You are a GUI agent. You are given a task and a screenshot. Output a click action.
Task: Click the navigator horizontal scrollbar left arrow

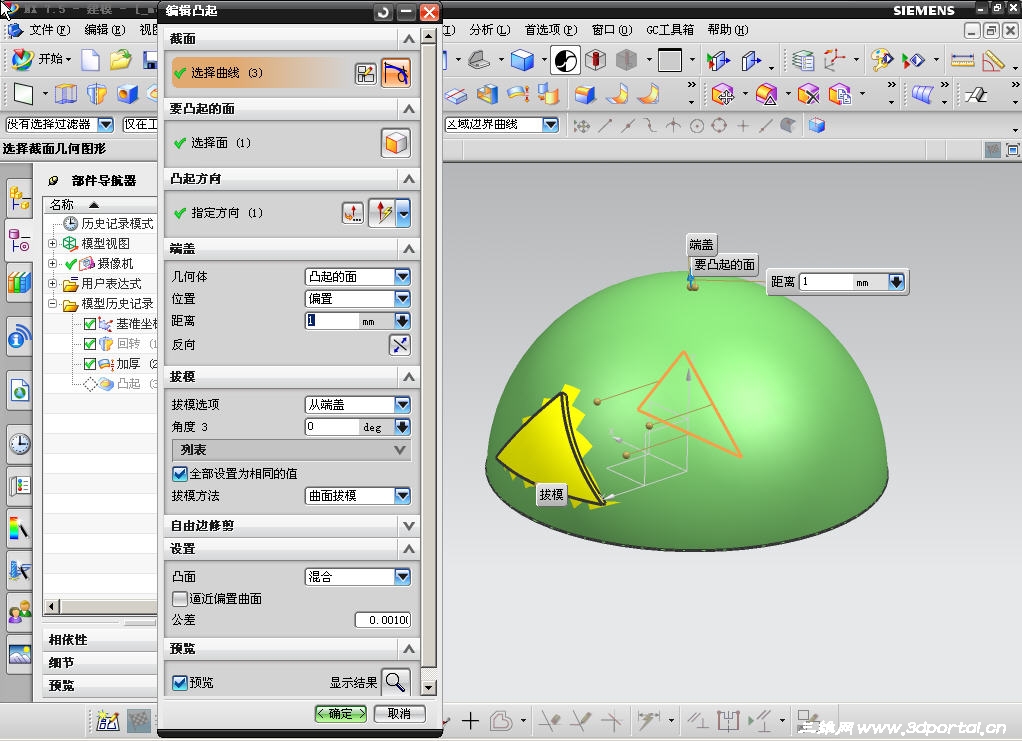tap(52, 606)
